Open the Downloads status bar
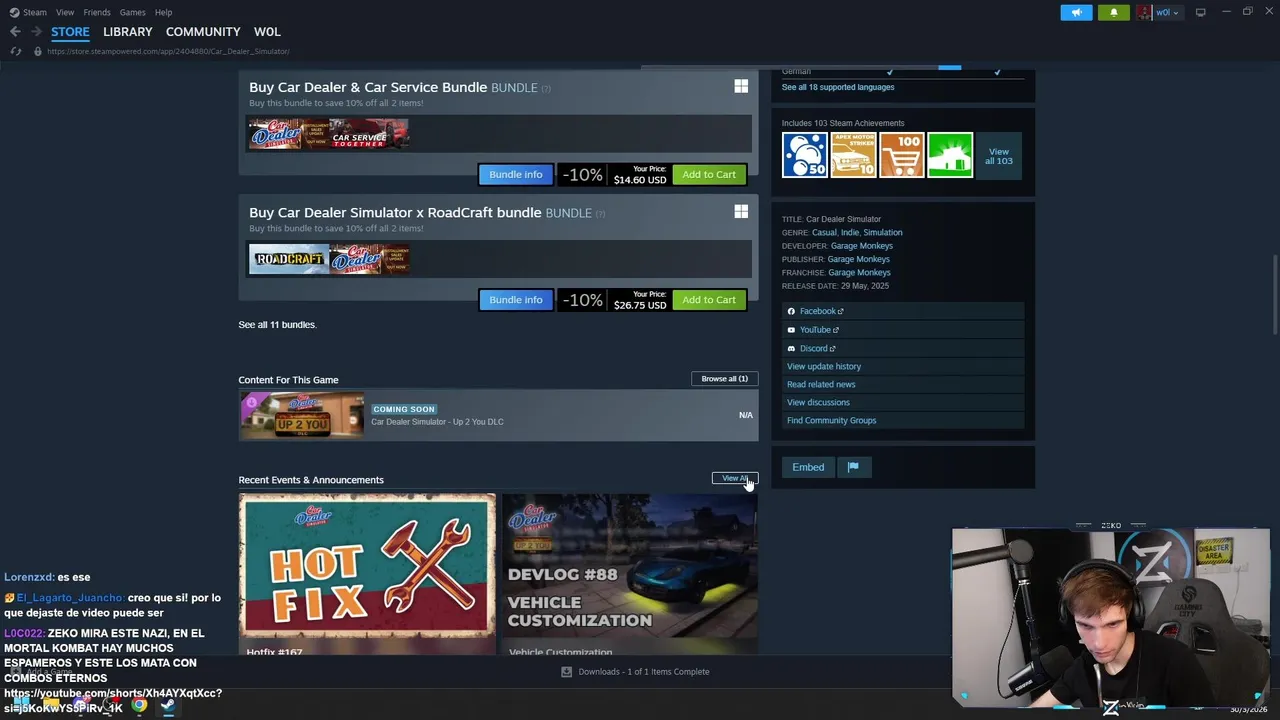1280x720 pixels. pos(636,672)
